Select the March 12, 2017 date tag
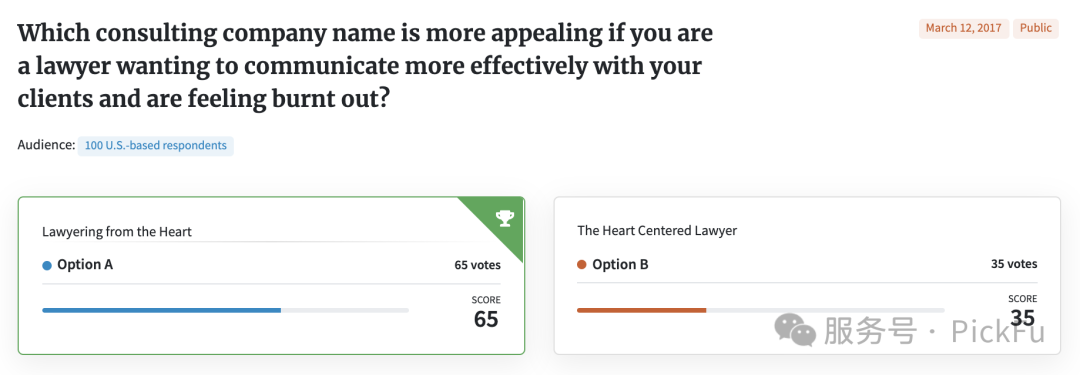 coord(964,28)
